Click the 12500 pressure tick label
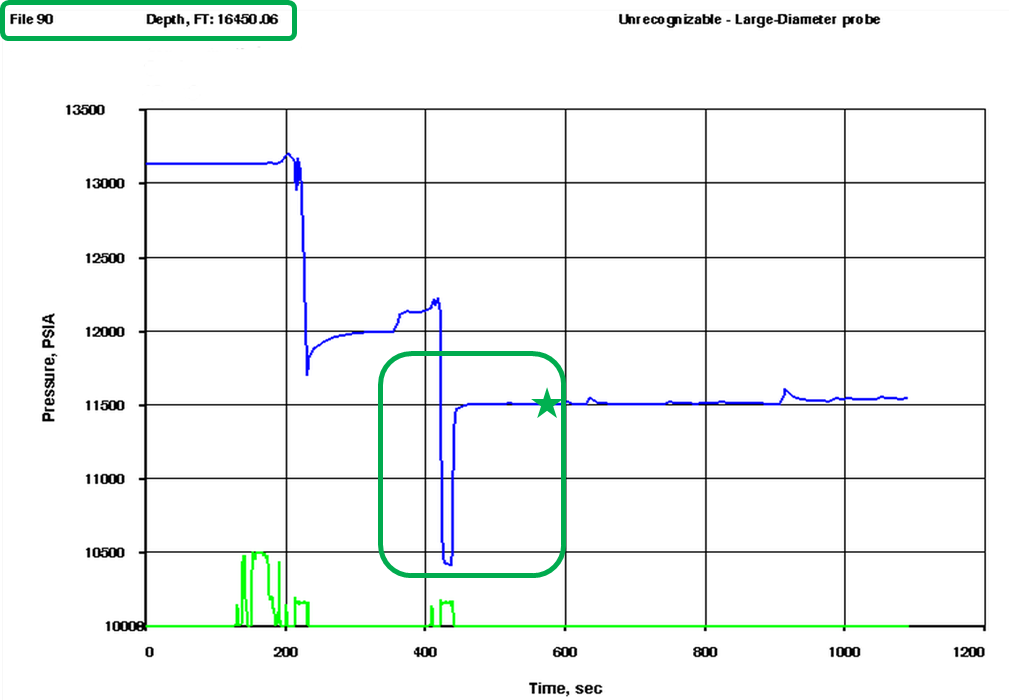Viewport: 1009px width, 700px height. tap(104, 258)
